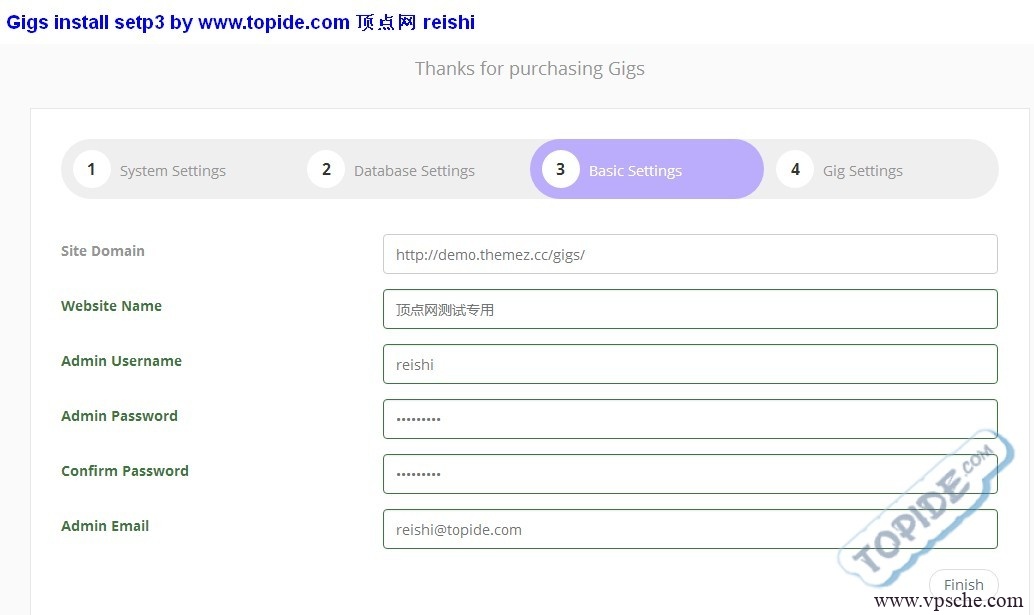The width and height of the screenshot is (1034, 615).
Task: Open the System Settings step
Action: pos(172,171)
